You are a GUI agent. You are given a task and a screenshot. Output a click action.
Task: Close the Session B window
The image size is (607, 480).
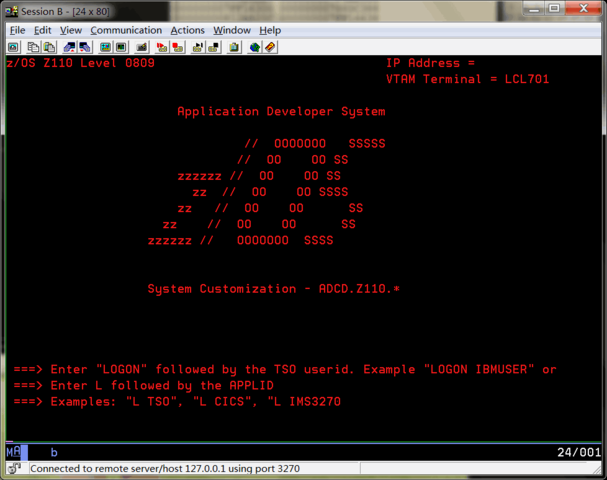[584, 9]
